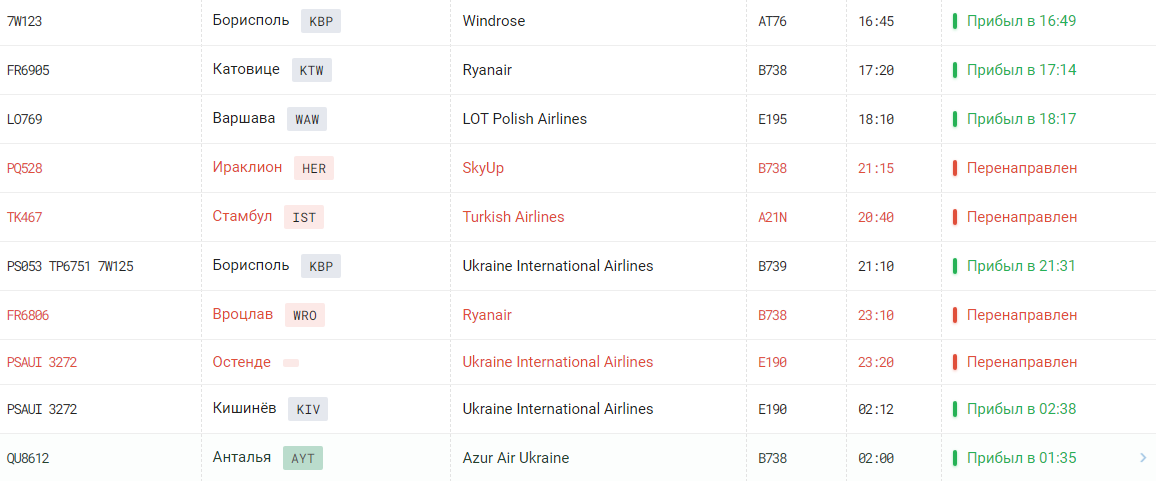Select the WRO badge beside Вроцлав
Viewport: 1156px width, 481px height.
(x=305, y=315)
